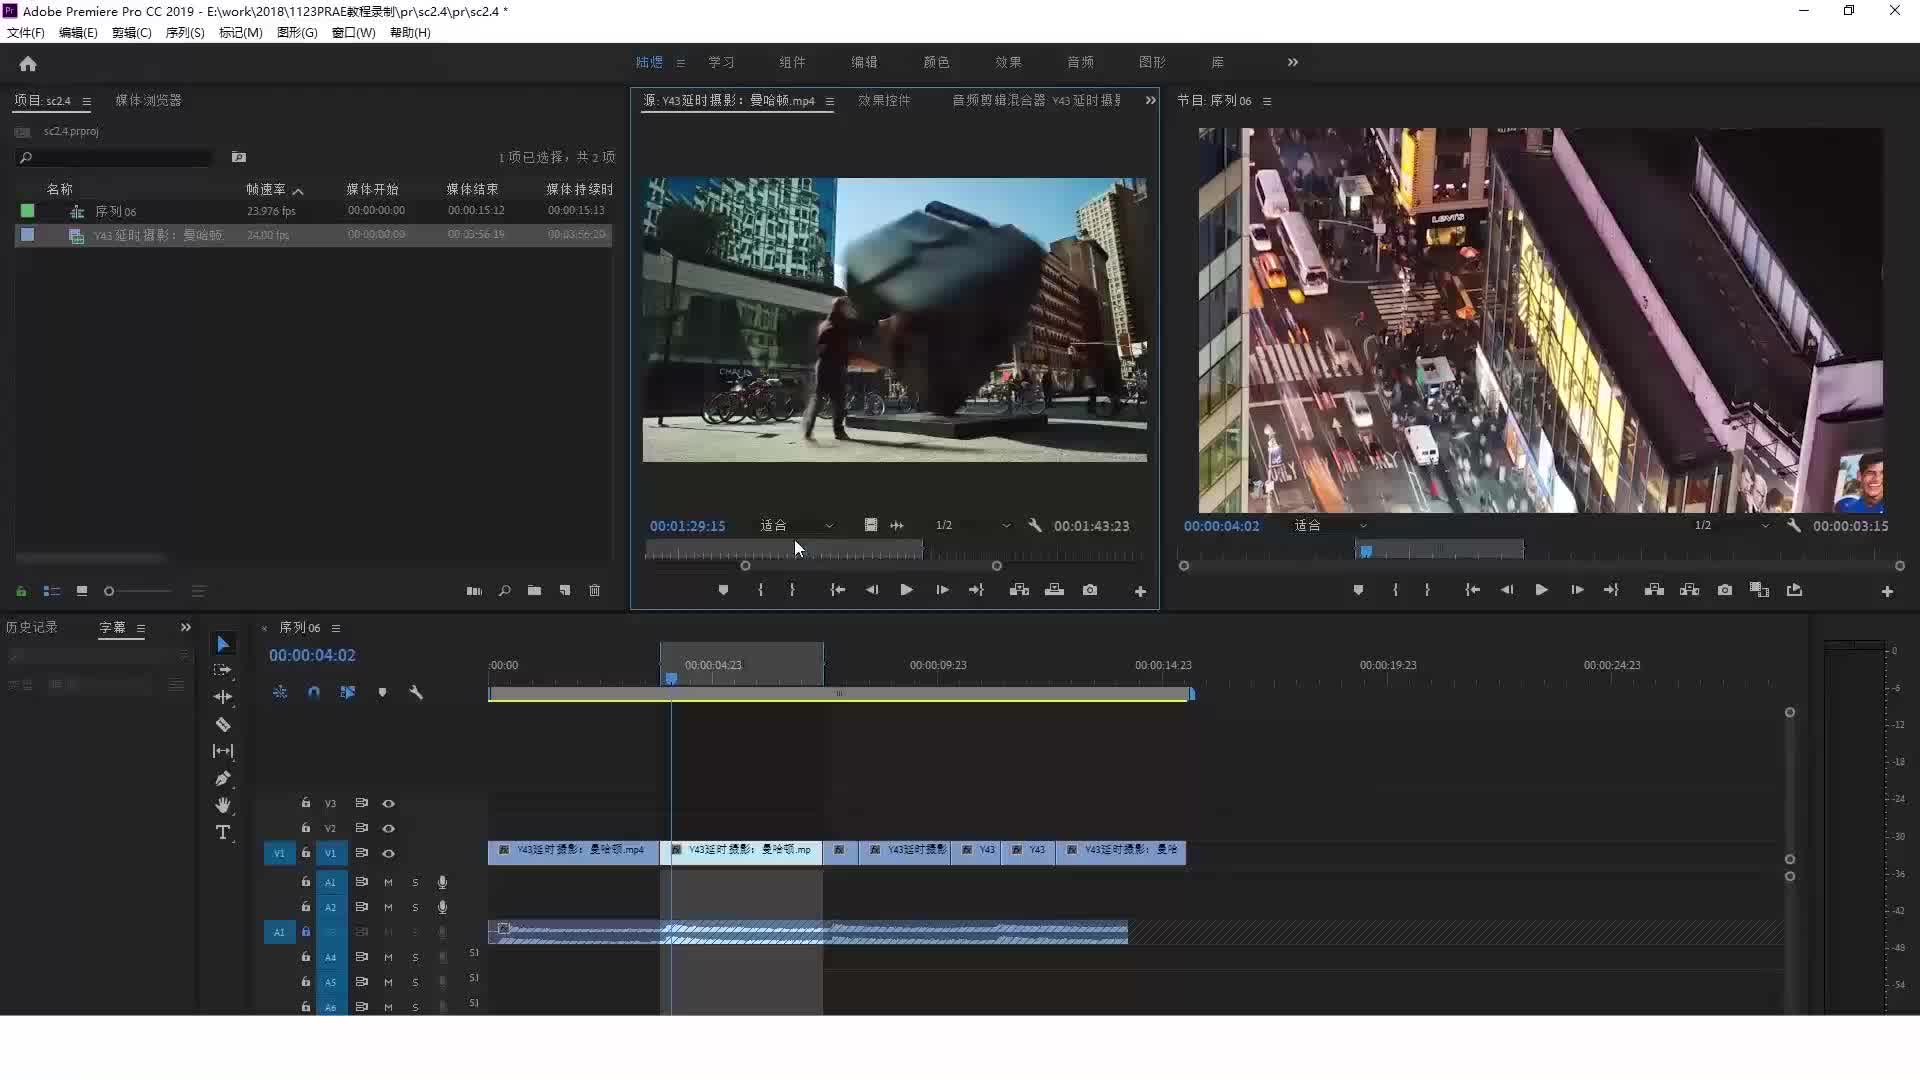Select the Pen tool in the timeline toolbar

pyautogui.click(x=224, y=779)
